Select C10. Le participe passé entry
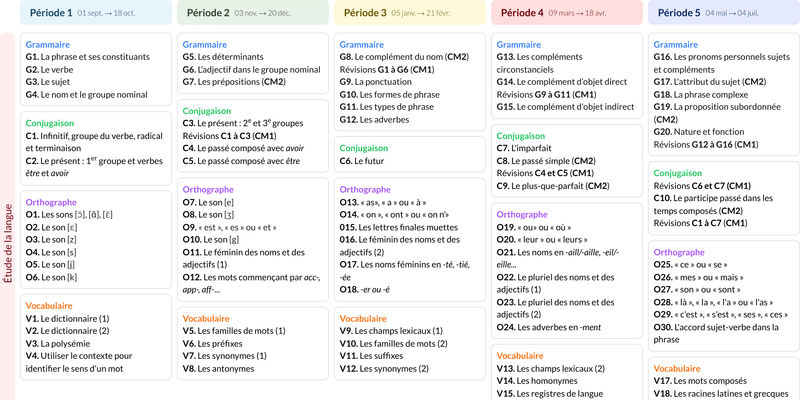 713,204
